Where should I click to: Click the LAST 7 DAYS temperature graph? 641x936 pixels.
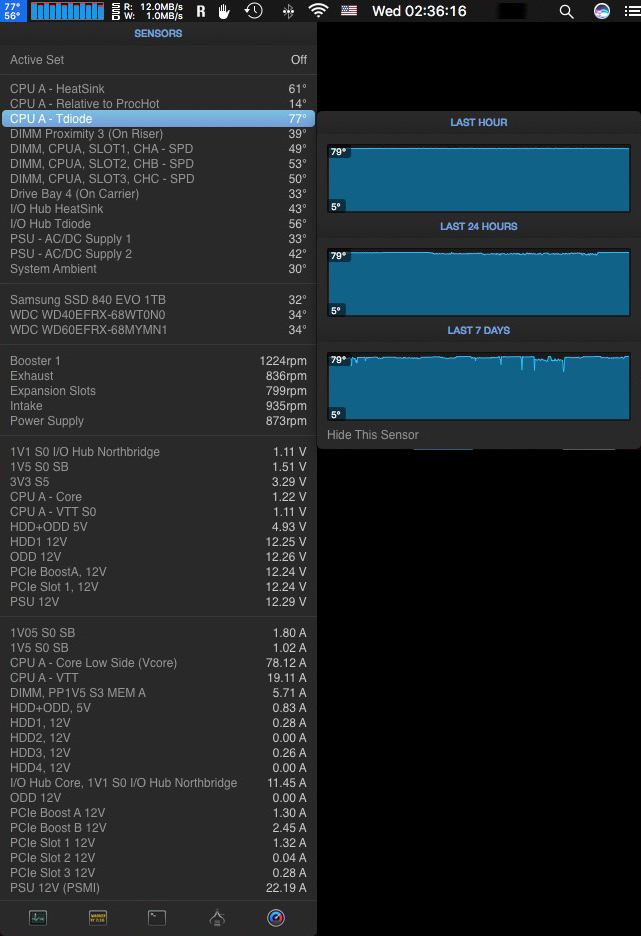click(x=478, y=385)
